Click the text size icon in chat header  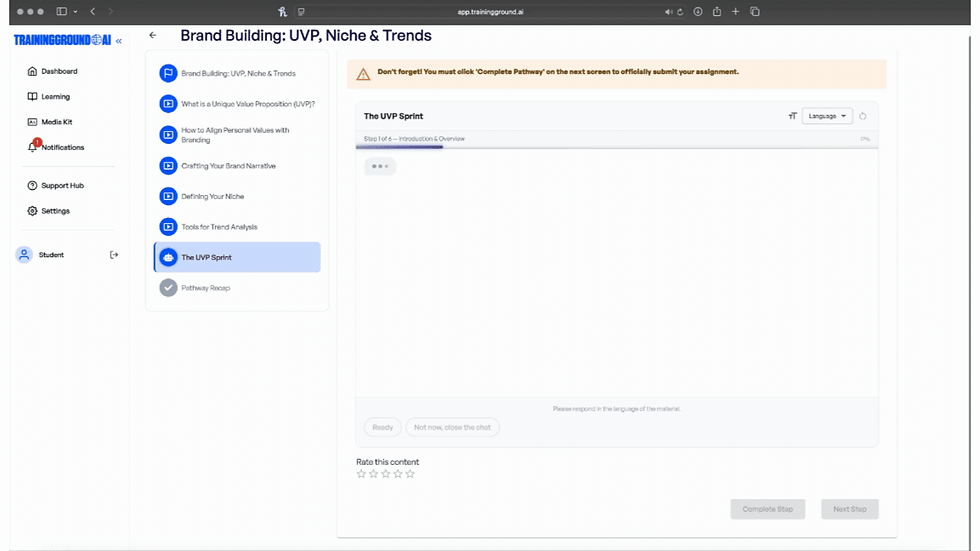(x=792, y=116)
